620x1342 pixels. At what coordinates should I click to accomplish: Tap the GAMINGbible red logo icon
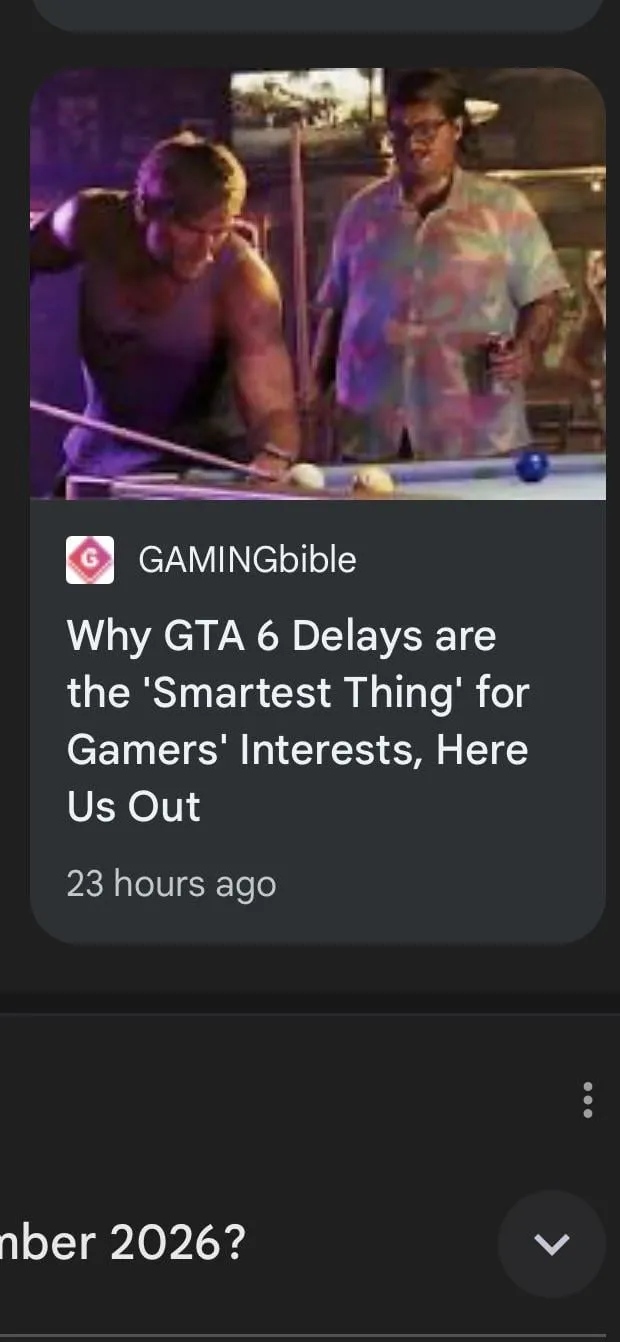tap(90, 560)
